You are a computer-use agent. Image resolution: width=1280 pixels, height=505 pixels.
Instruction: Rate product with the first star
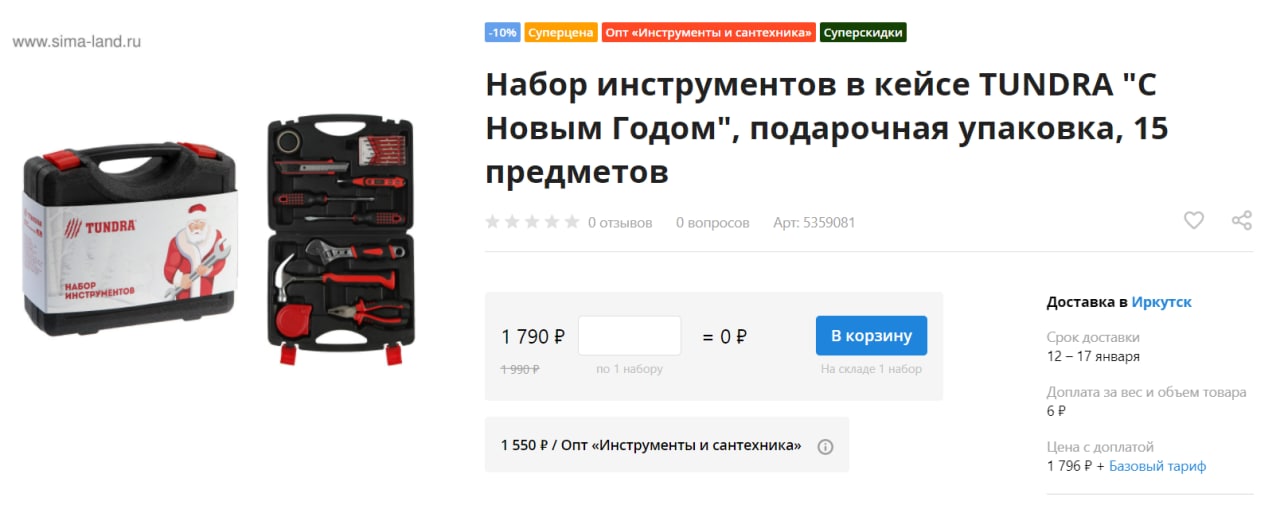point(493,222)
